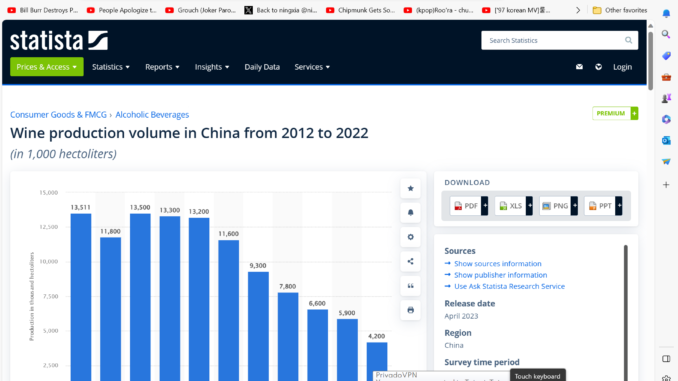Click Use Ask Statista Research Service
The height and width of the screenshot is (381, 678).
point(509,286)
